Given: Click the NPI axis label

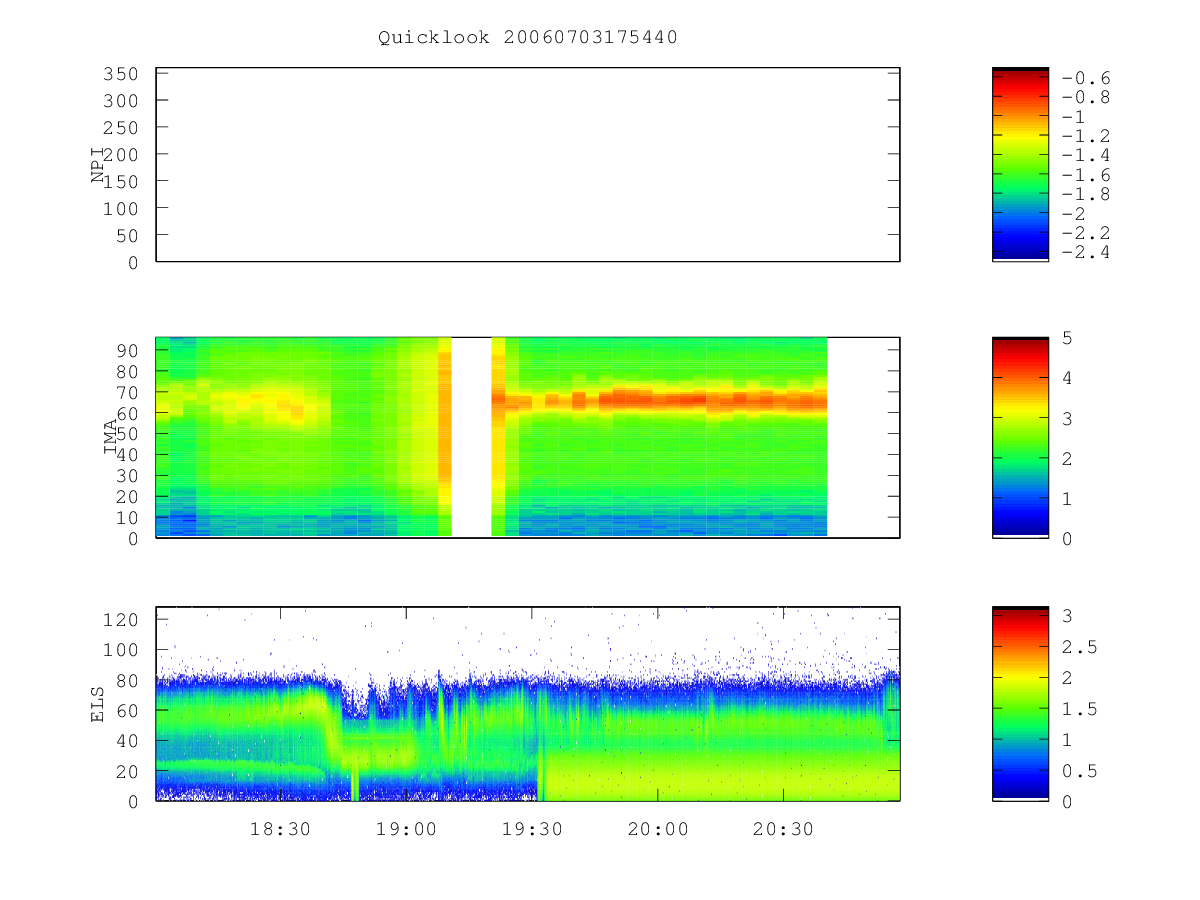Looking at the screenshot, I should click(98, 165).
